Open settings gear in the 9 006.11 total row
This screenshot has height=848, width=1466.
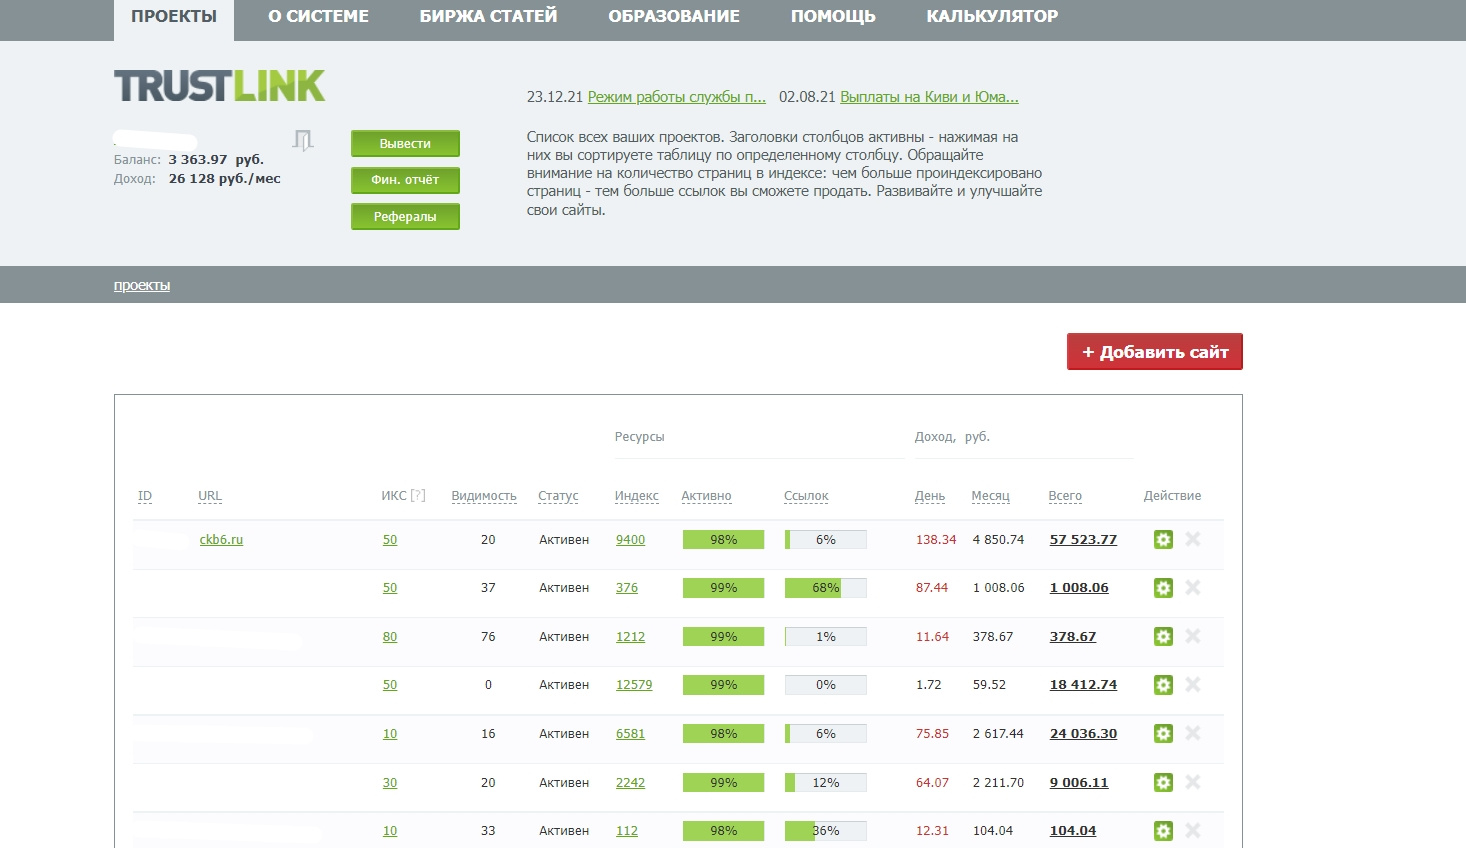[1163, 783]
